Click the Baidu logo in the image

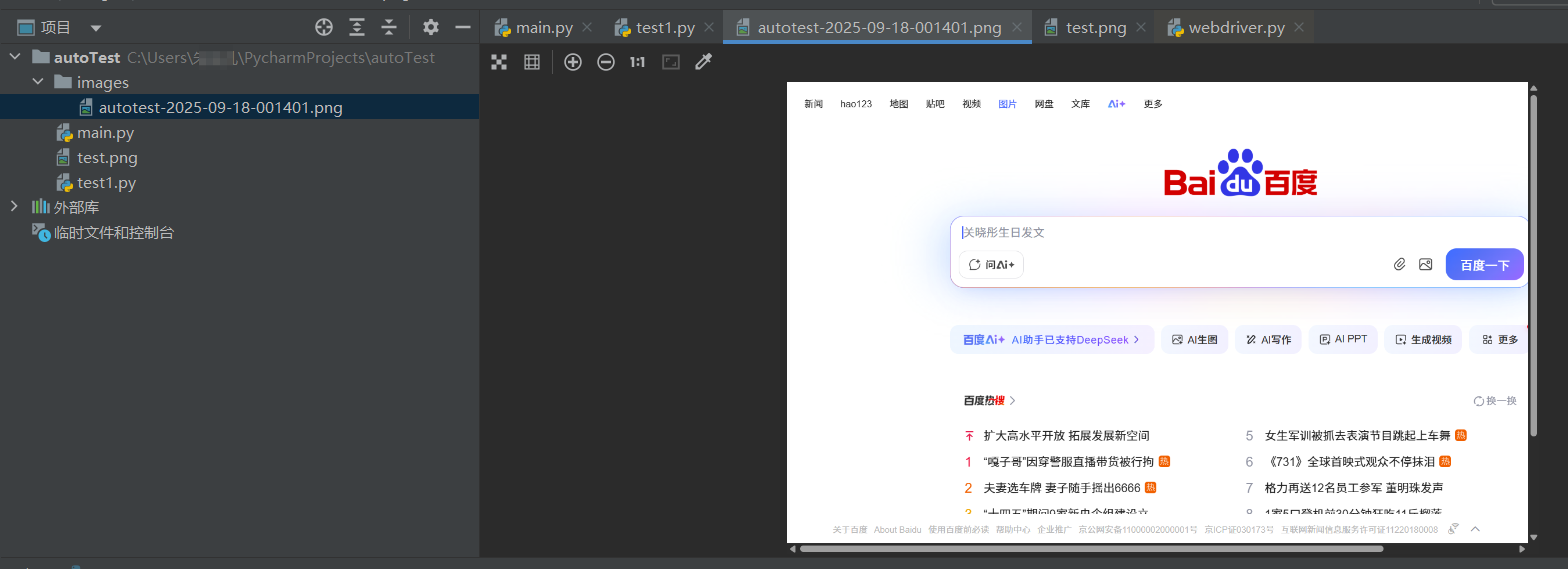[x=1240, y=174]
